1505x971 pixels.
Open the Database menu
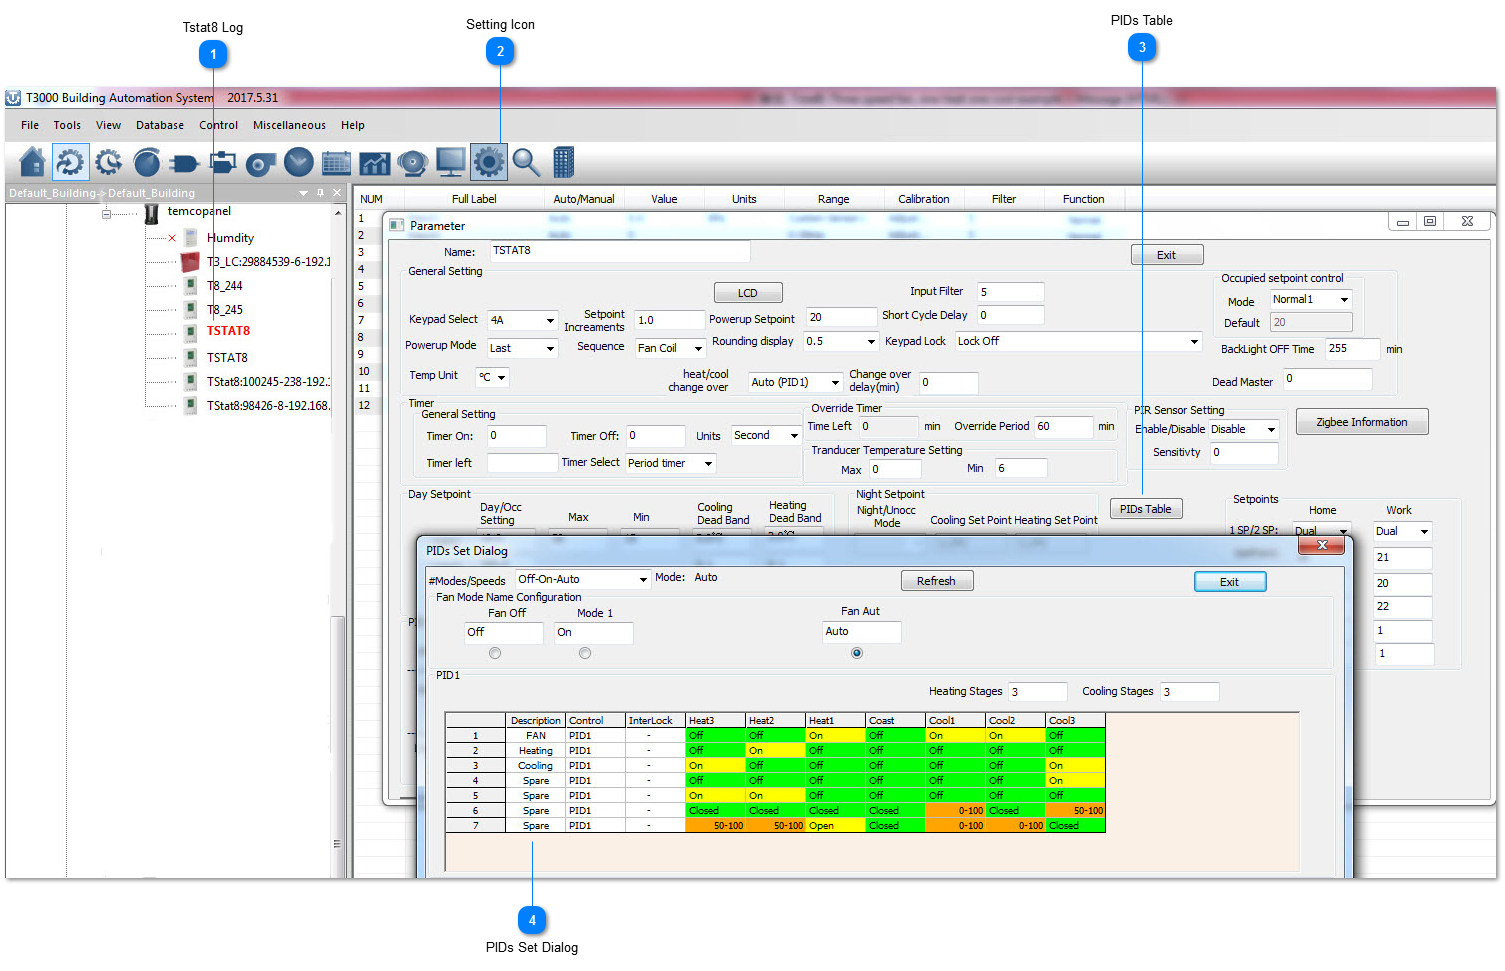point(160,125)
